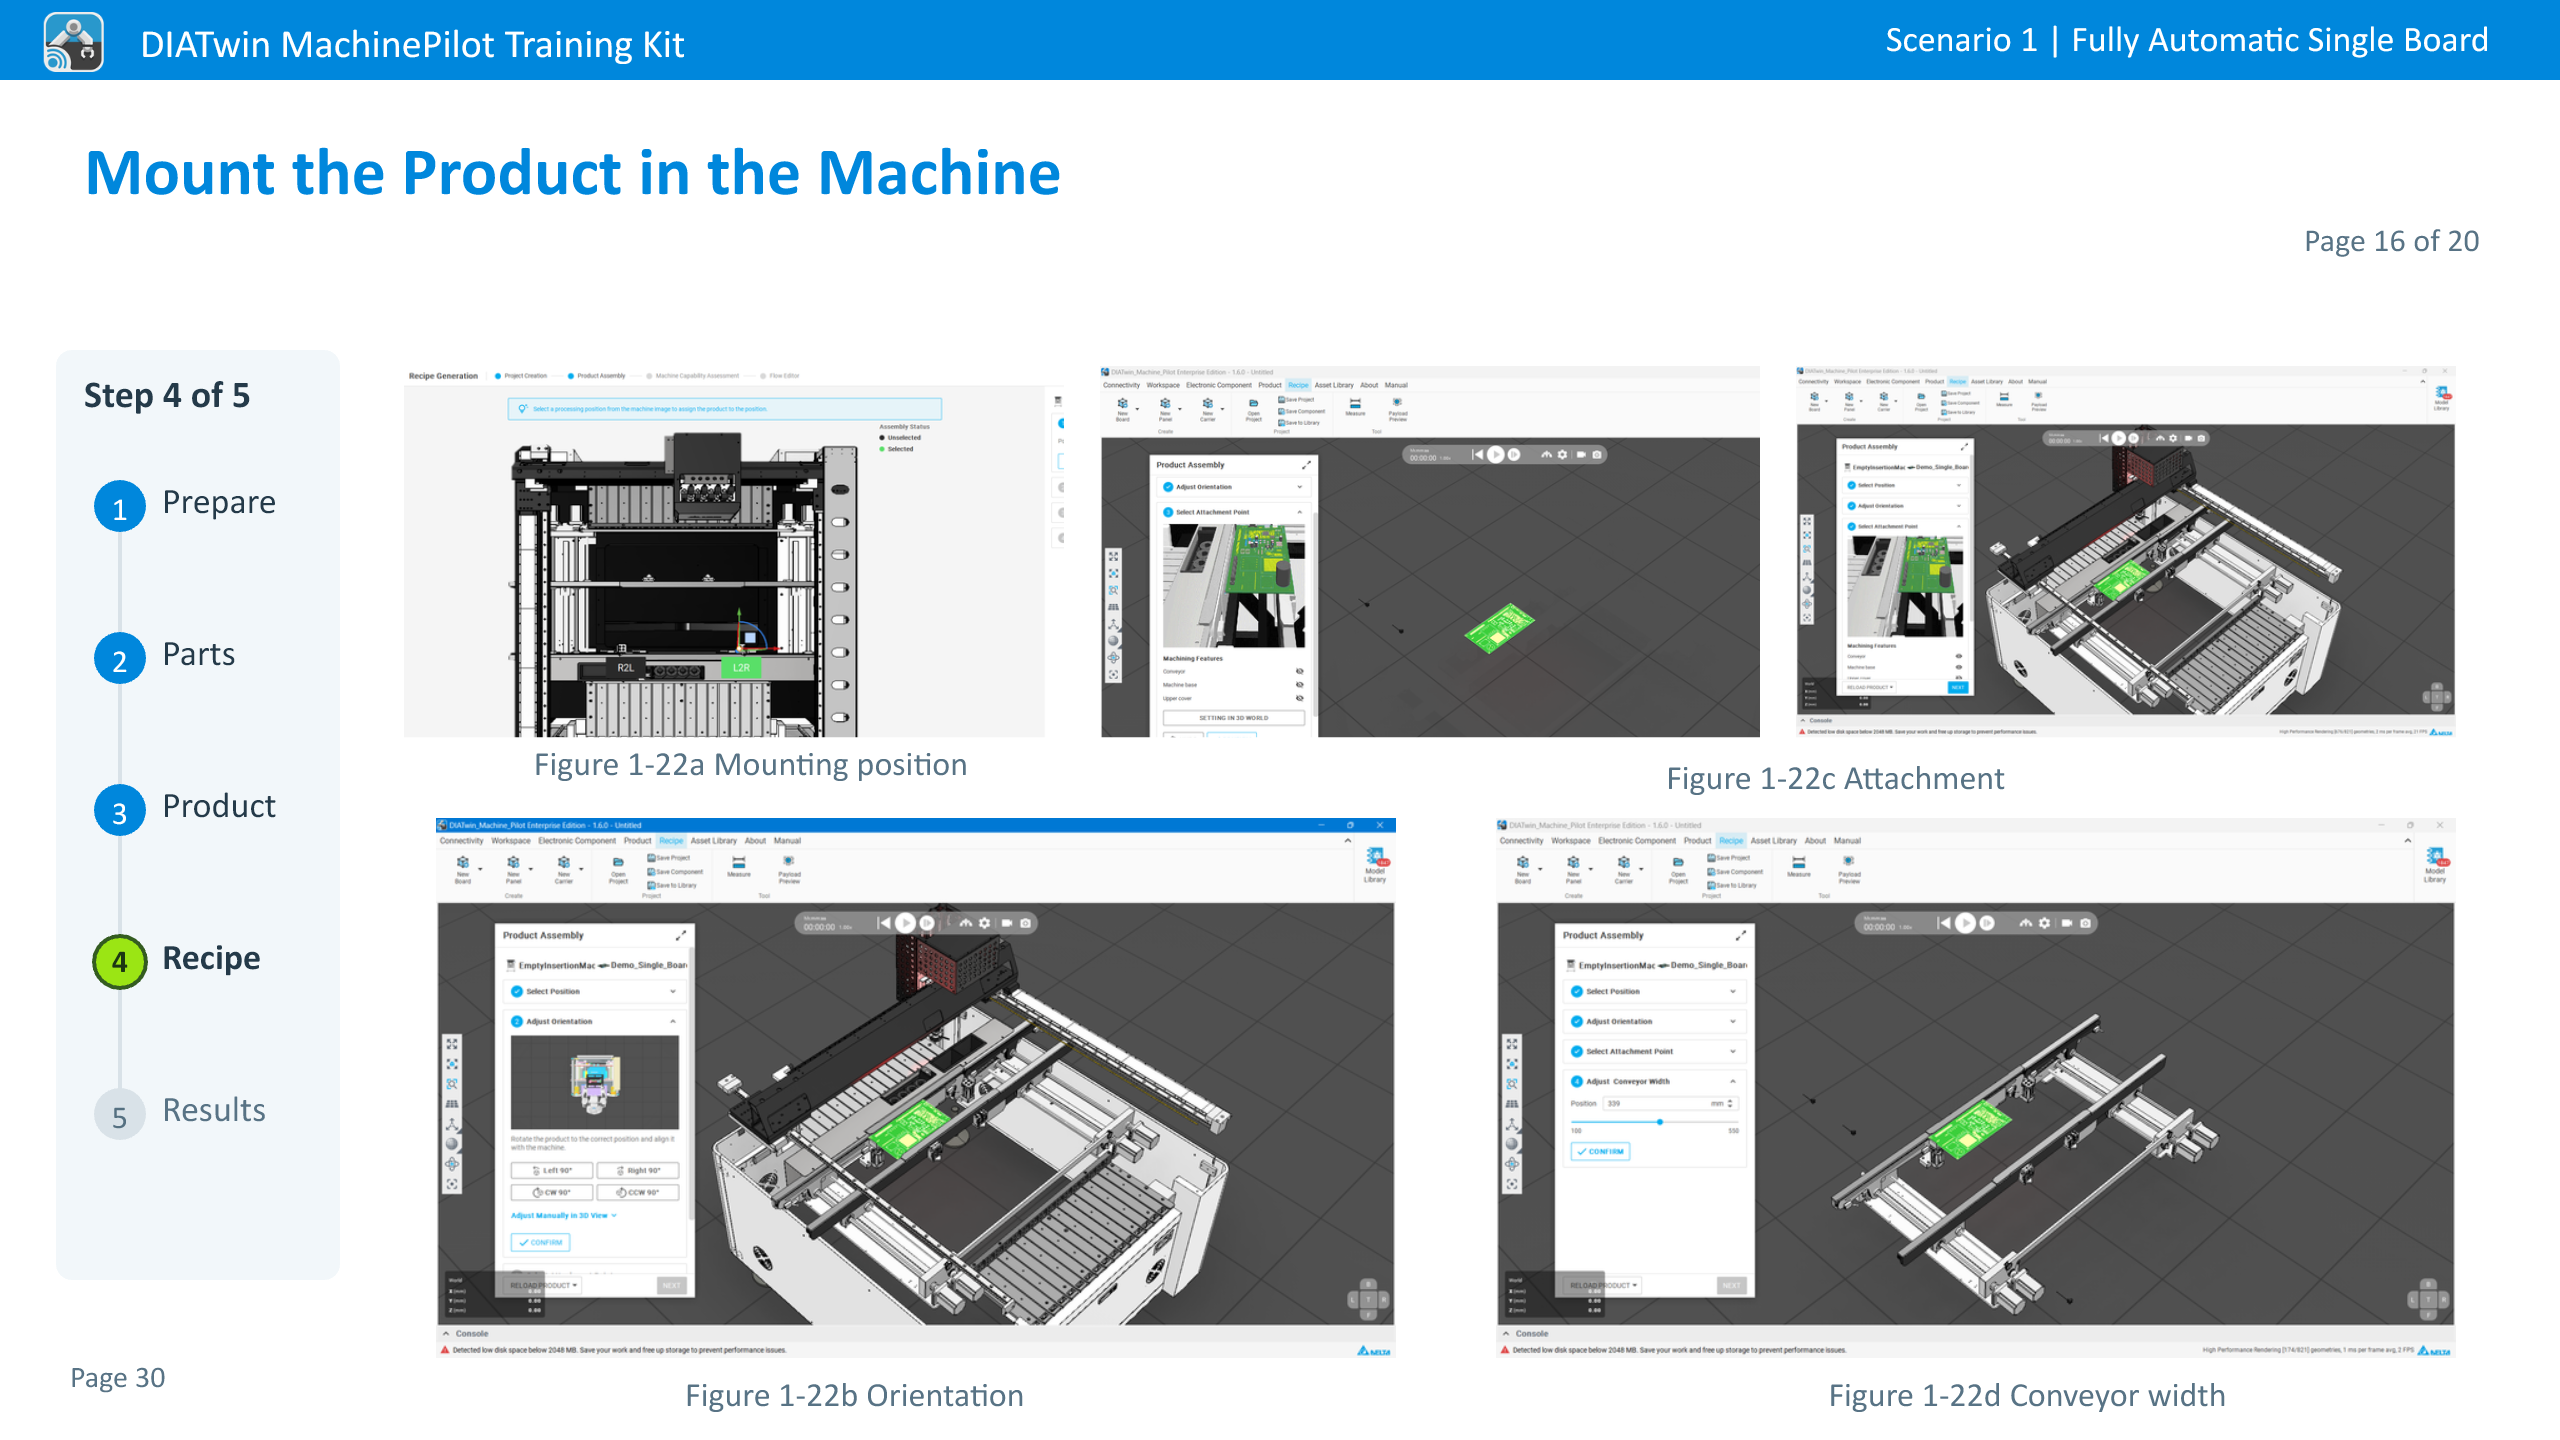Open simulation settings gear in Orientation figure
This screenshot has height=1440, width=2560.
point(985,923)
